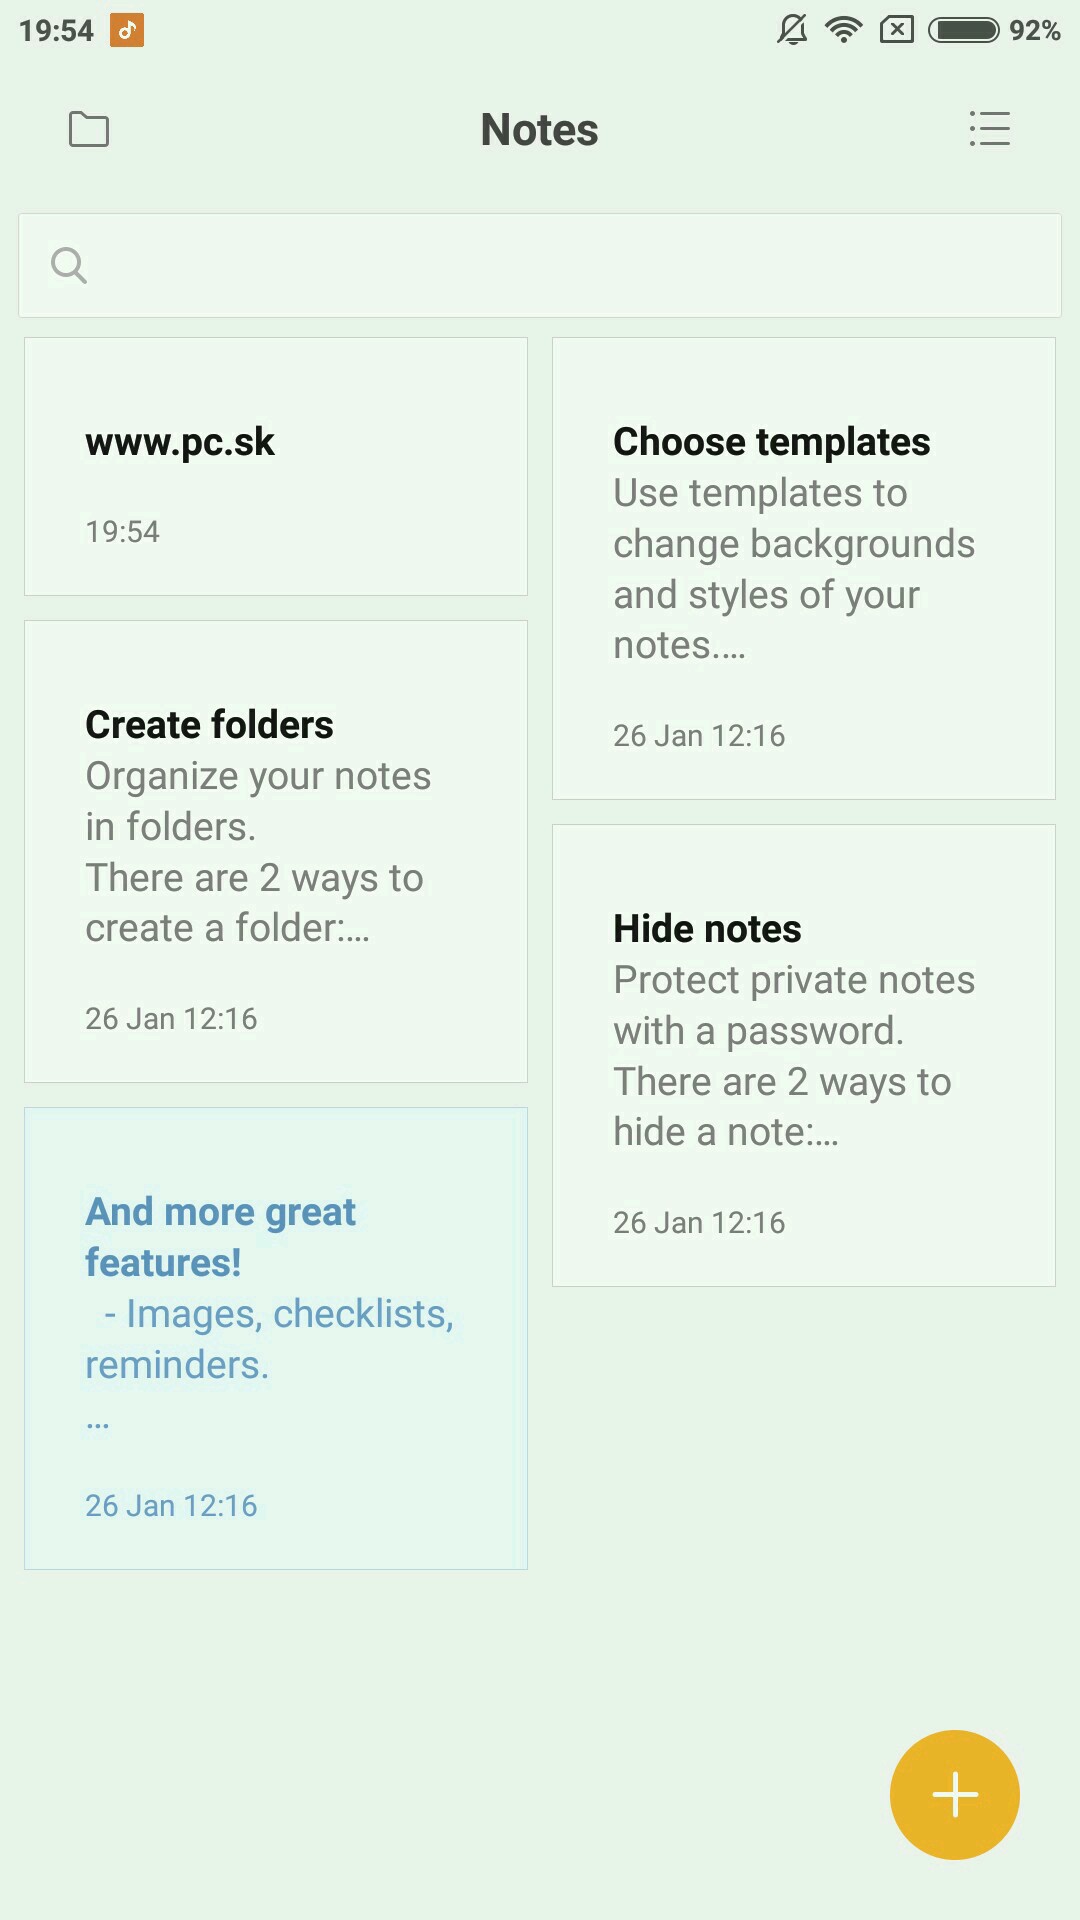Switch notes to list view
1080x1920 pixels.
coord(989,129)
